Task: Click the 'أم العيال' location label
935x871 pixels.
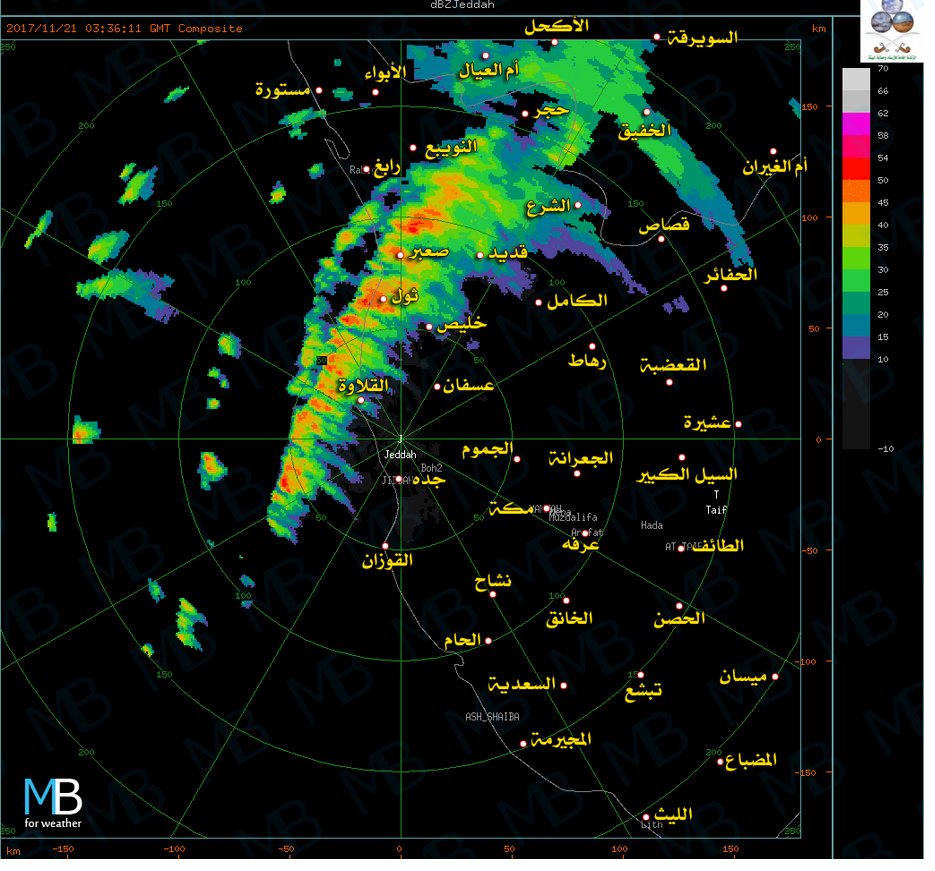Action: point(489,70)
